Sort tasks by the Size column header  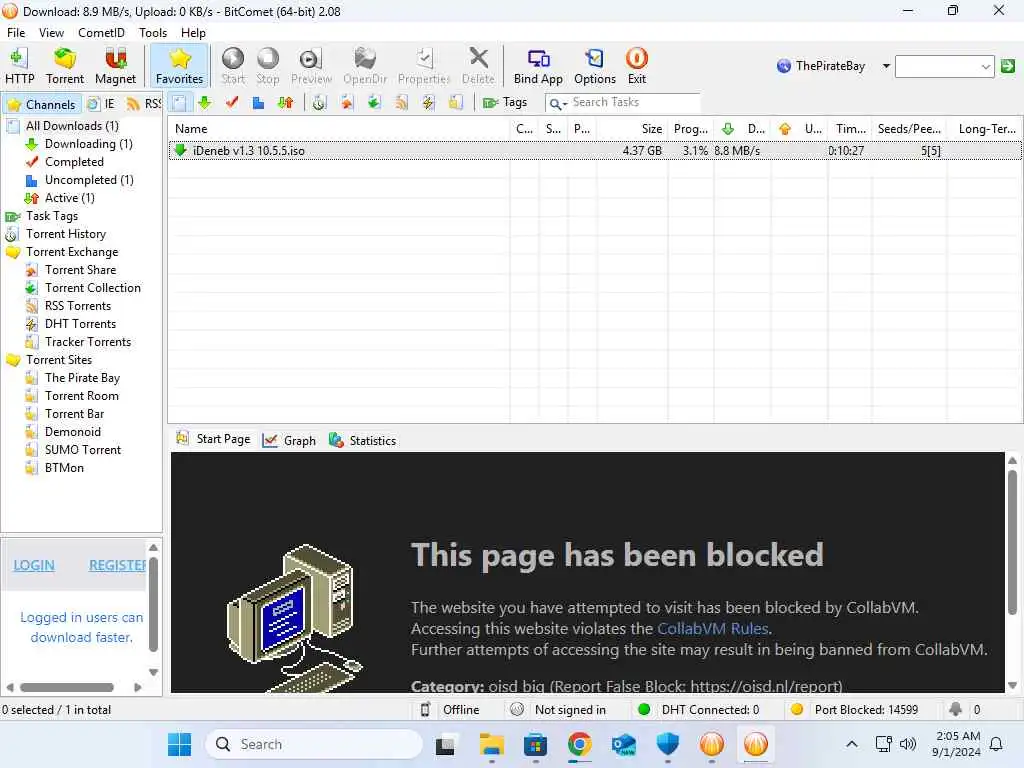(x=632, y=129)
